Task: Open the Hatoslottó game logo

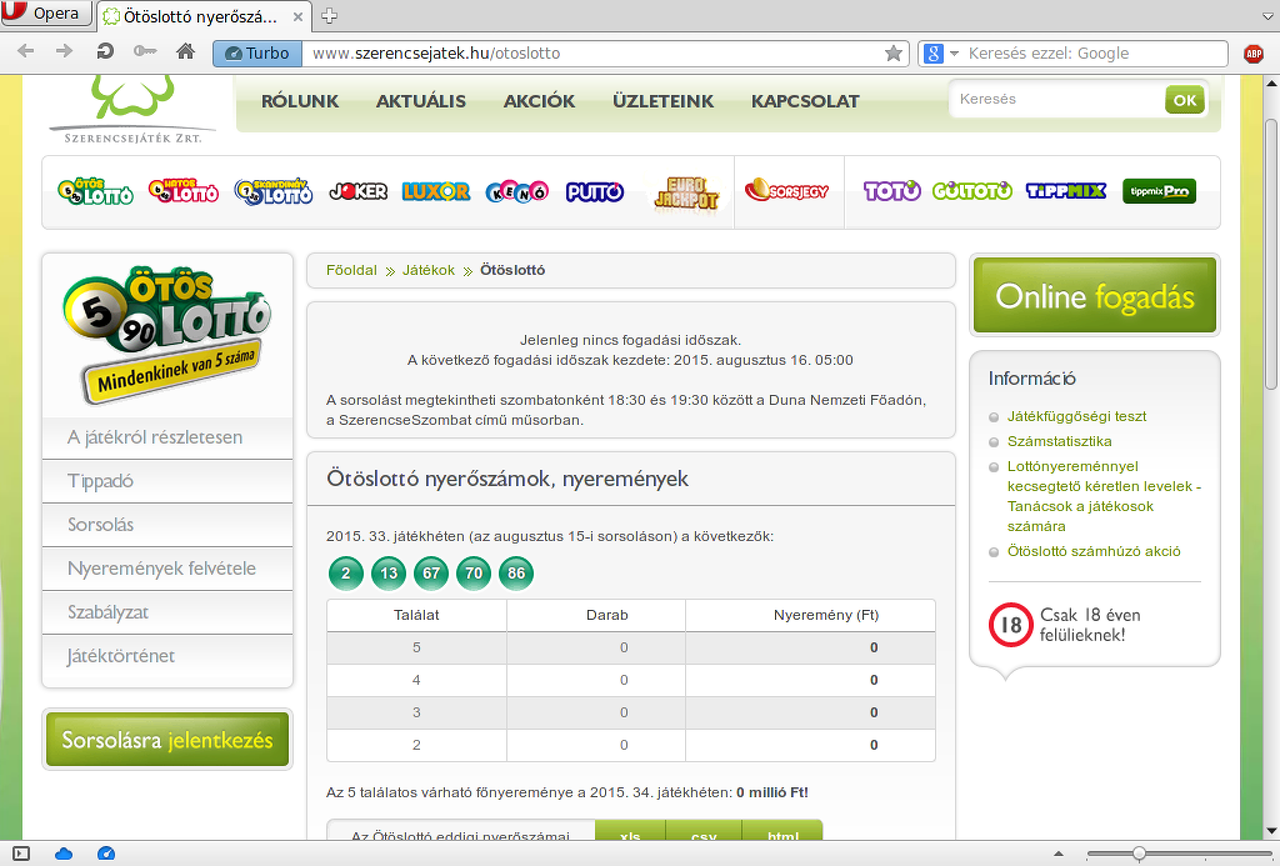Action: (183, 190)
